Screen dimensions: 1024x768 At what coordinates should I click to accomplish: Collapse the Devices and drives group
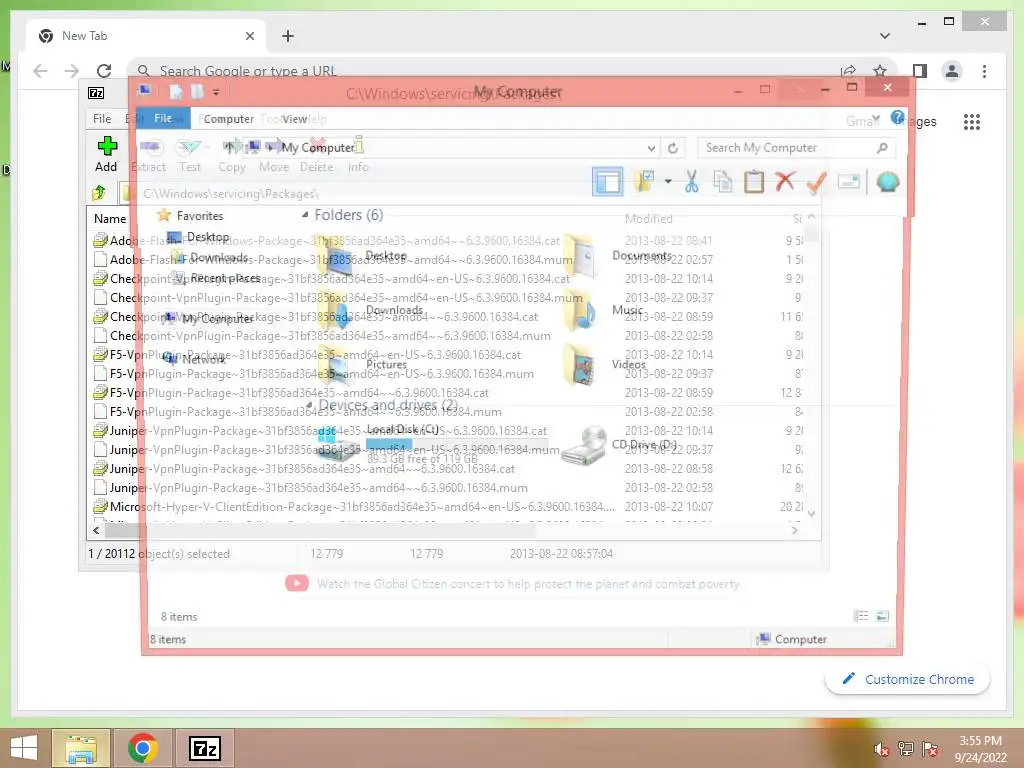coord(309,405)
